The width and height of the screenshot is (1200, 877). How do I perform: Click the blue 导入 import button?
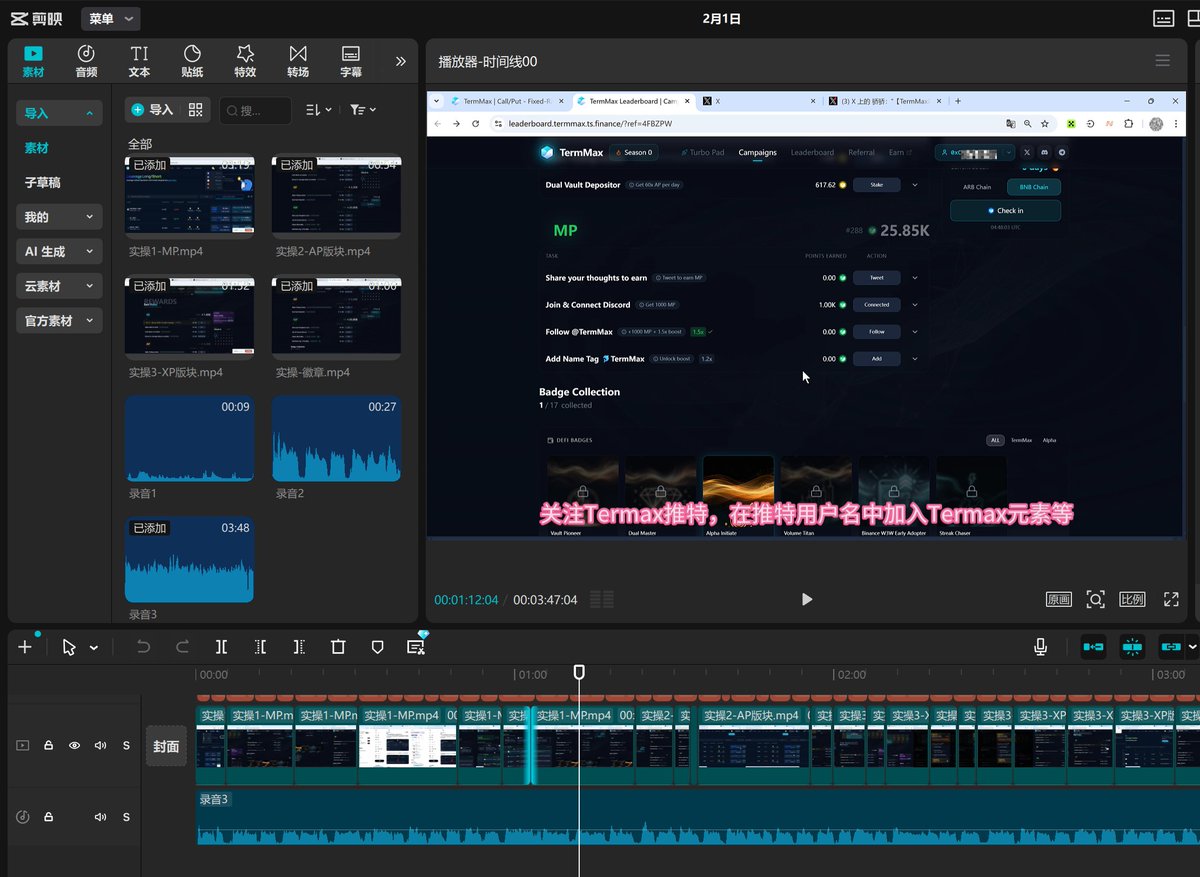coord(153,110)
